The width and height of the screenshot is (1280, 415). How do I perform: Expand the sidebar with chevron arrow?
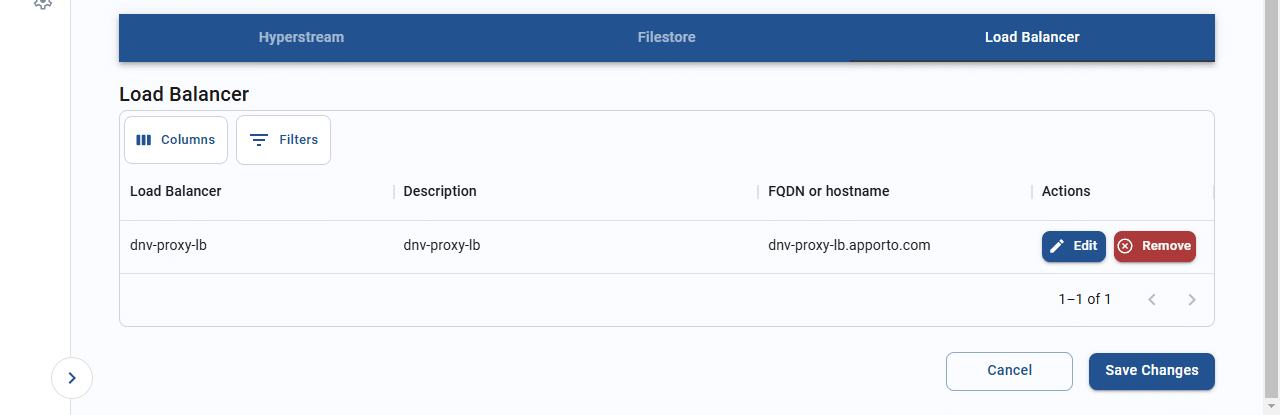click(x=72, y=378)
